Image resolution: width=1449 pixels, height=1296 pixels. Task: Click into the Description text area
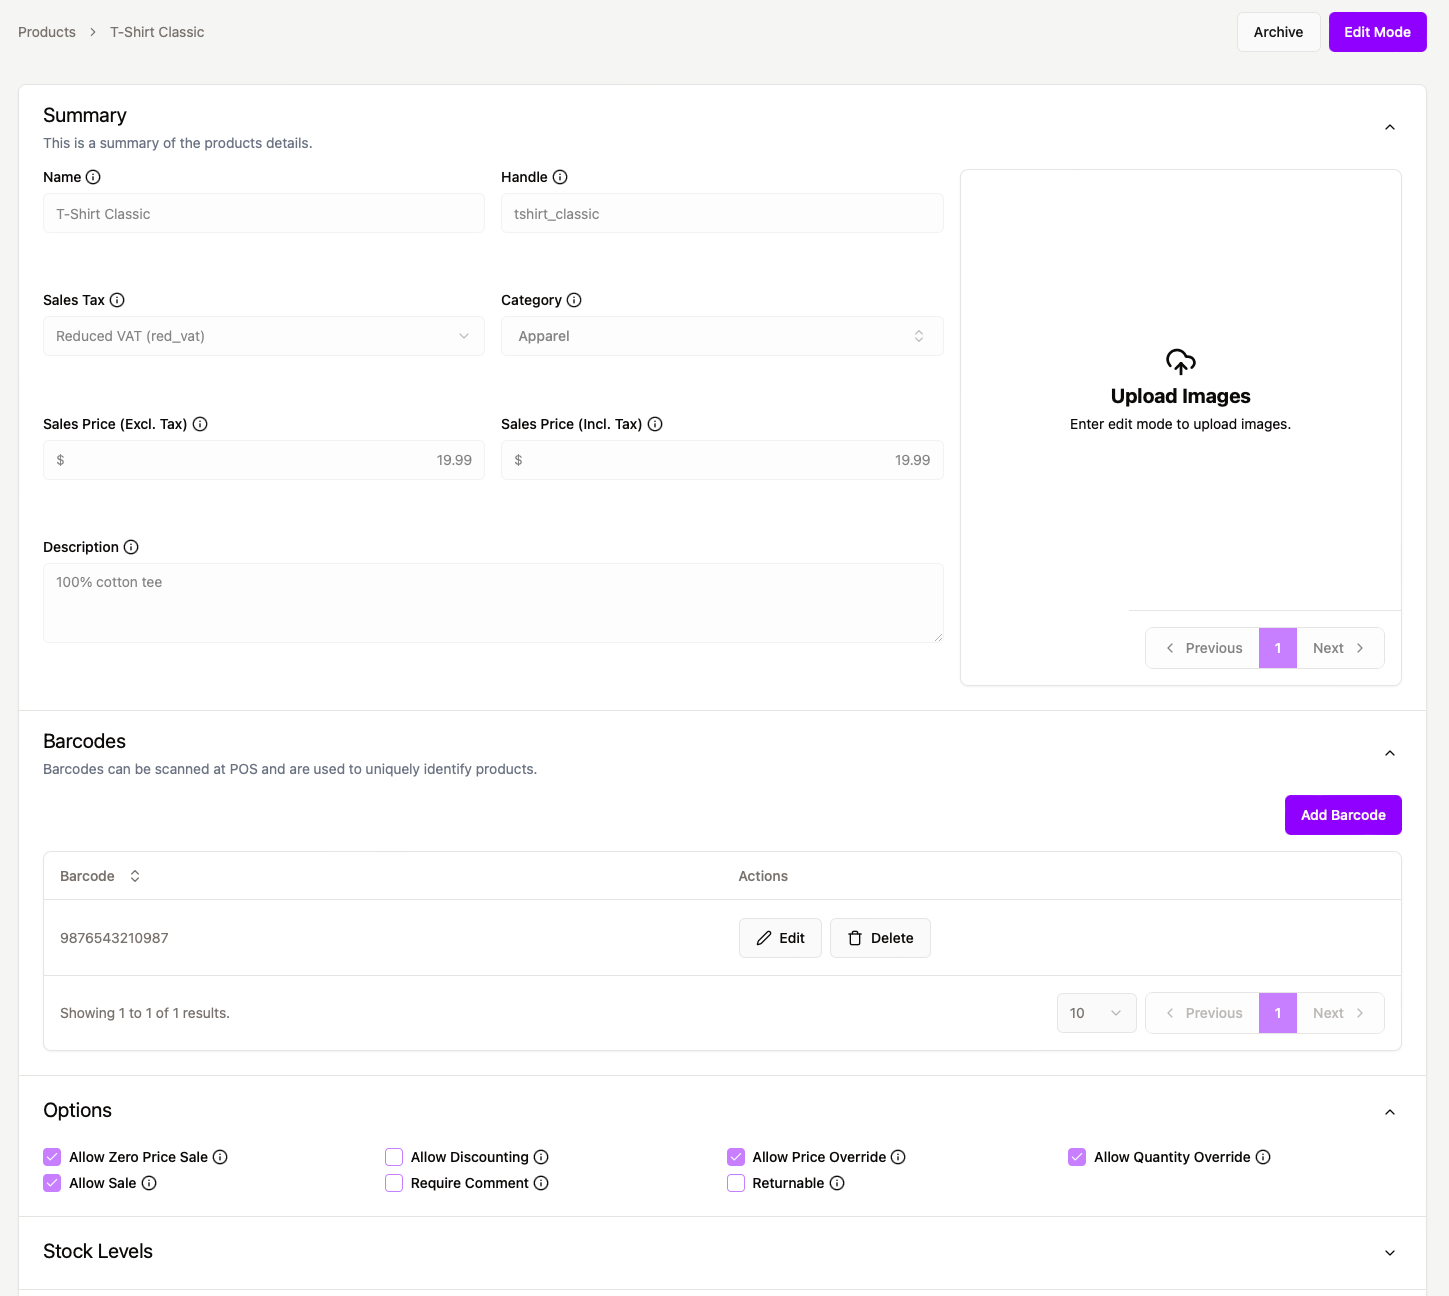tap(492, 603)
